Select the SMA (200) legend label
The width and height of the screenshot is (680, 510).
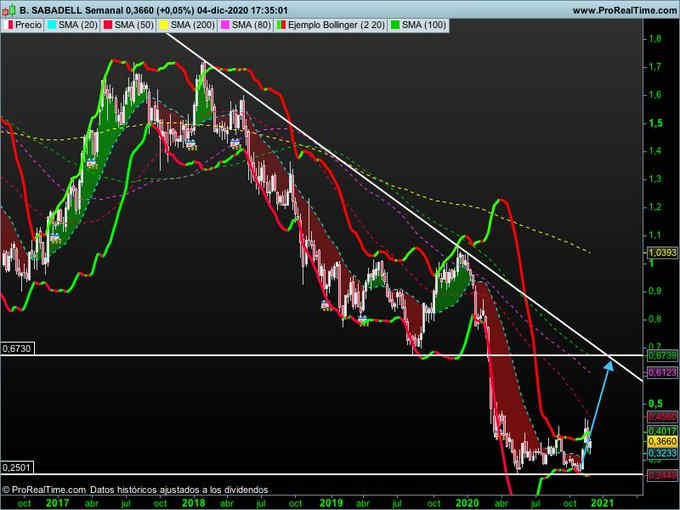pyautogui.click(x=193, y=25)
